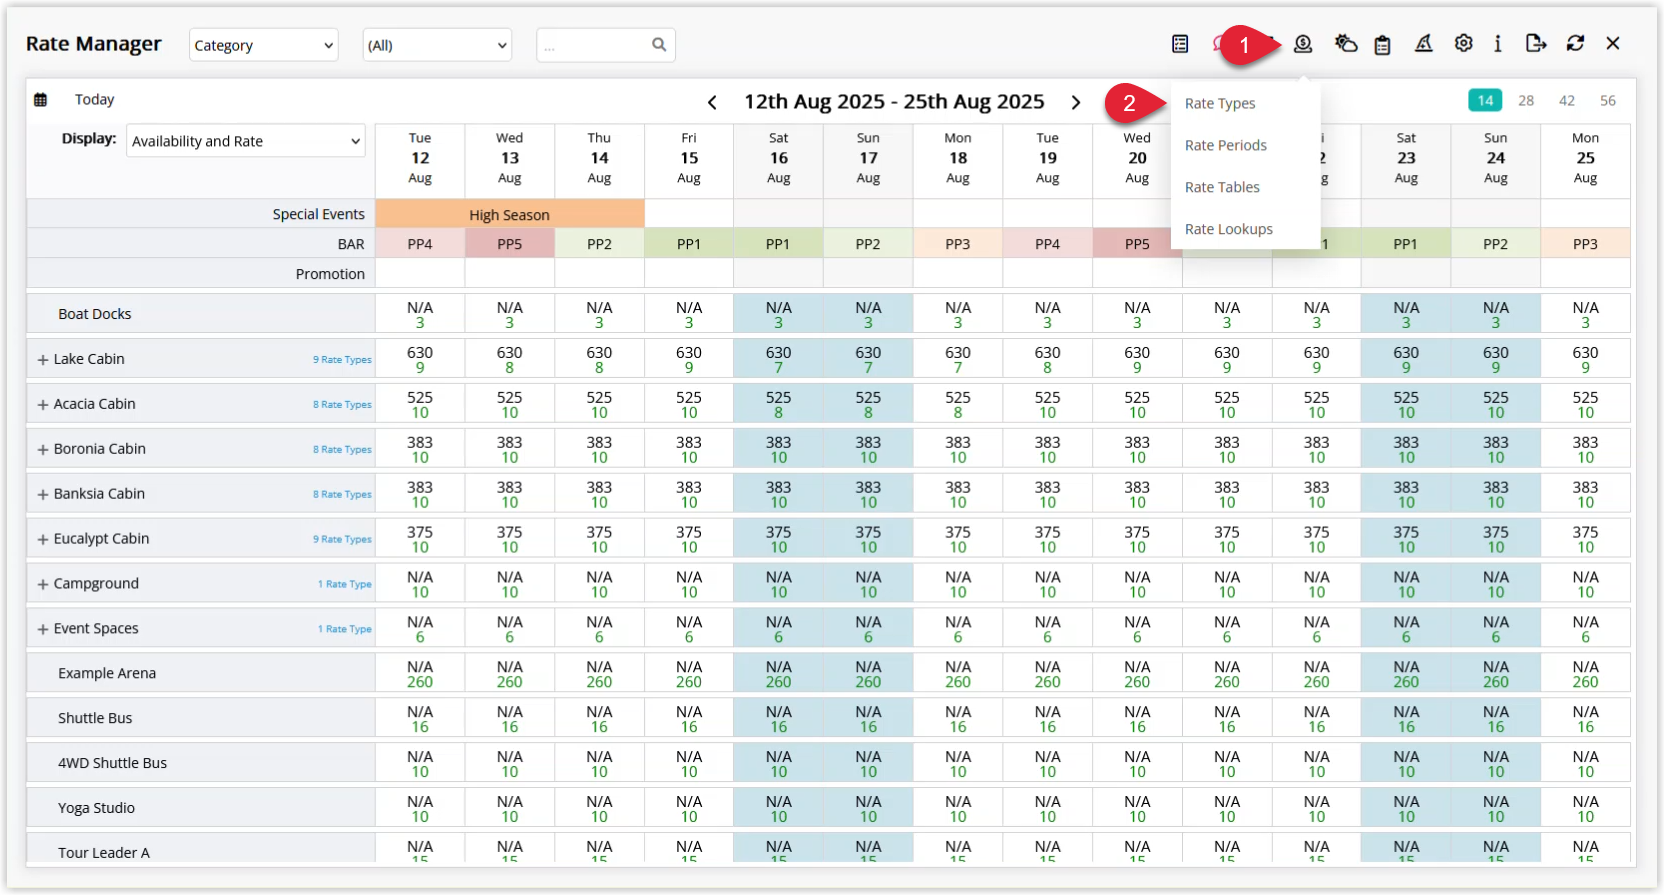This screenshot has height=896, width=1665.
Task: Click Acacia Cabin rate cell for Sat 16 Aug
Action: (x=779, y=404)
